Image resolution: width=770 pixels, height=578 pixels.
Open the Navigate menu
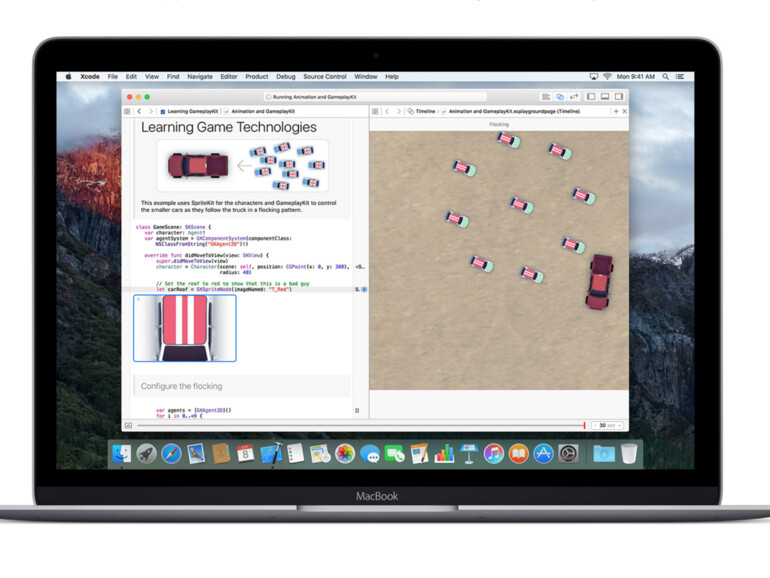200,77
